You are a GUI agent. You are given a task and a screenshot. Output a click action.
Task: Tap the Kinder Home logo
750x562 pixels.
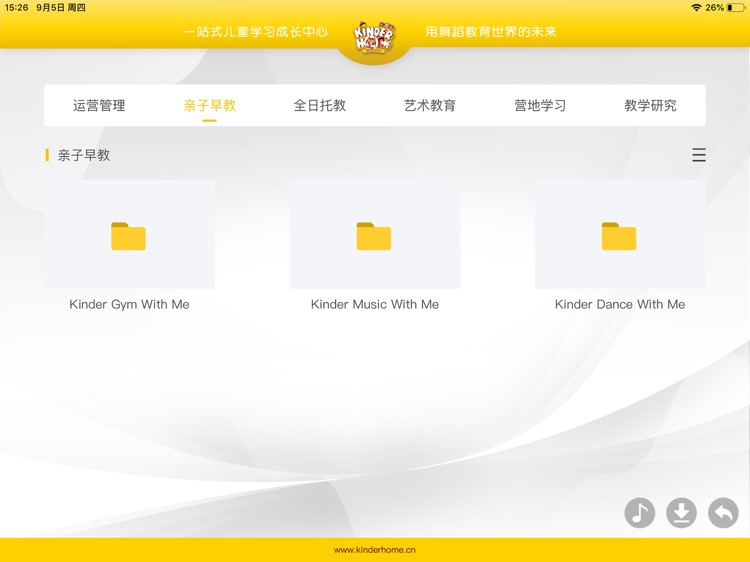[x=375, y=37]
